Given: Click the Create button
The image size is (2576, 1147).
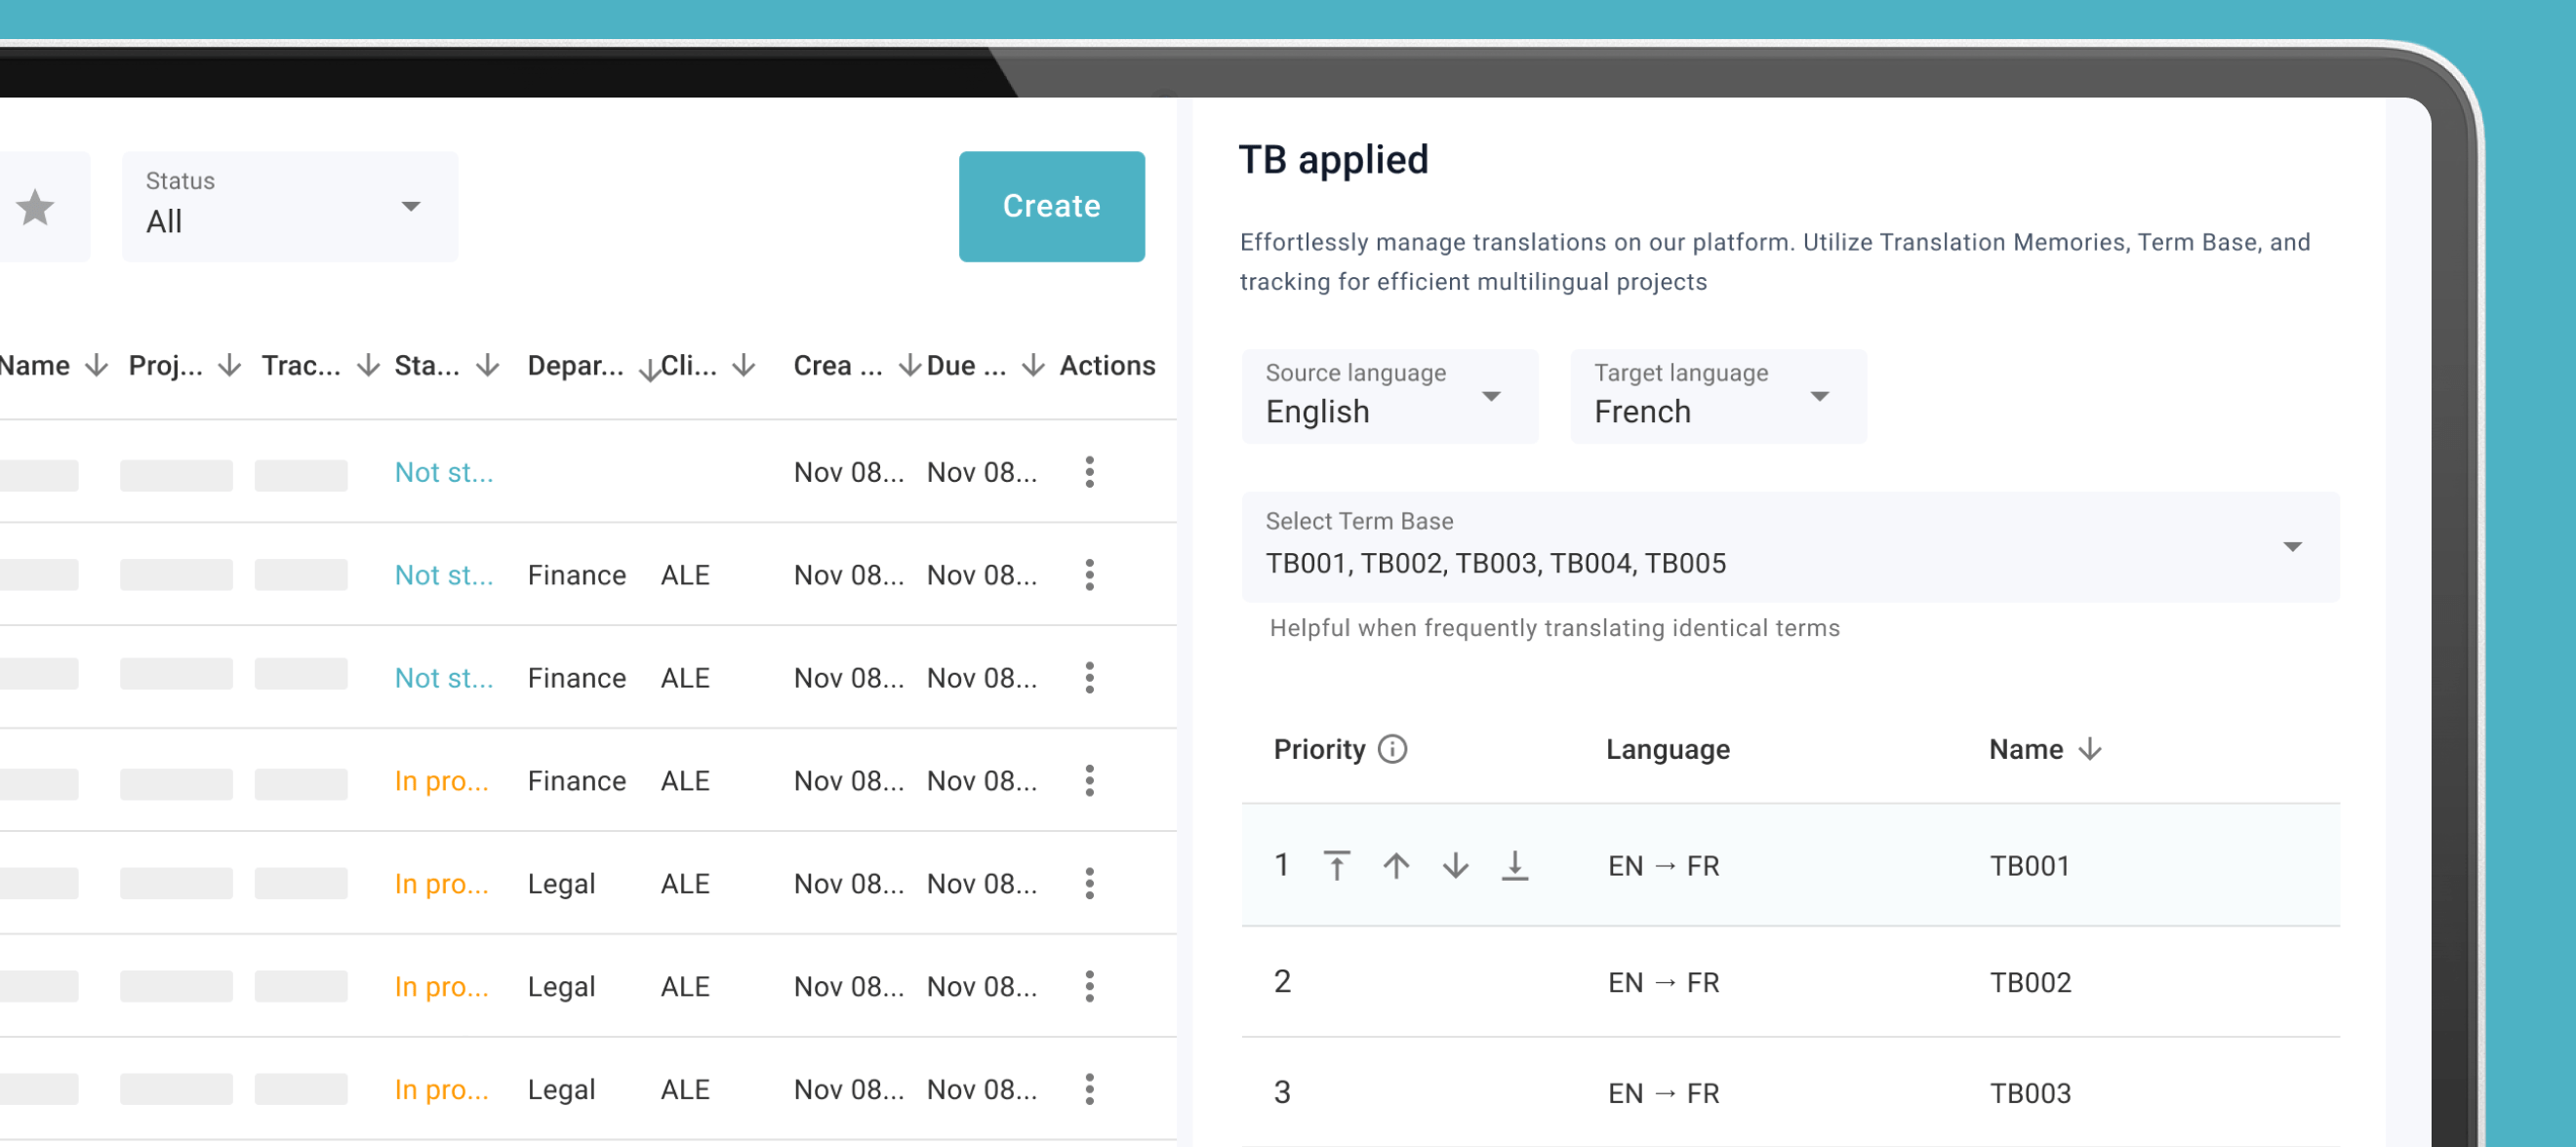Looking at the screenshot, I should pyautogui.click(x=1051, y=206).
